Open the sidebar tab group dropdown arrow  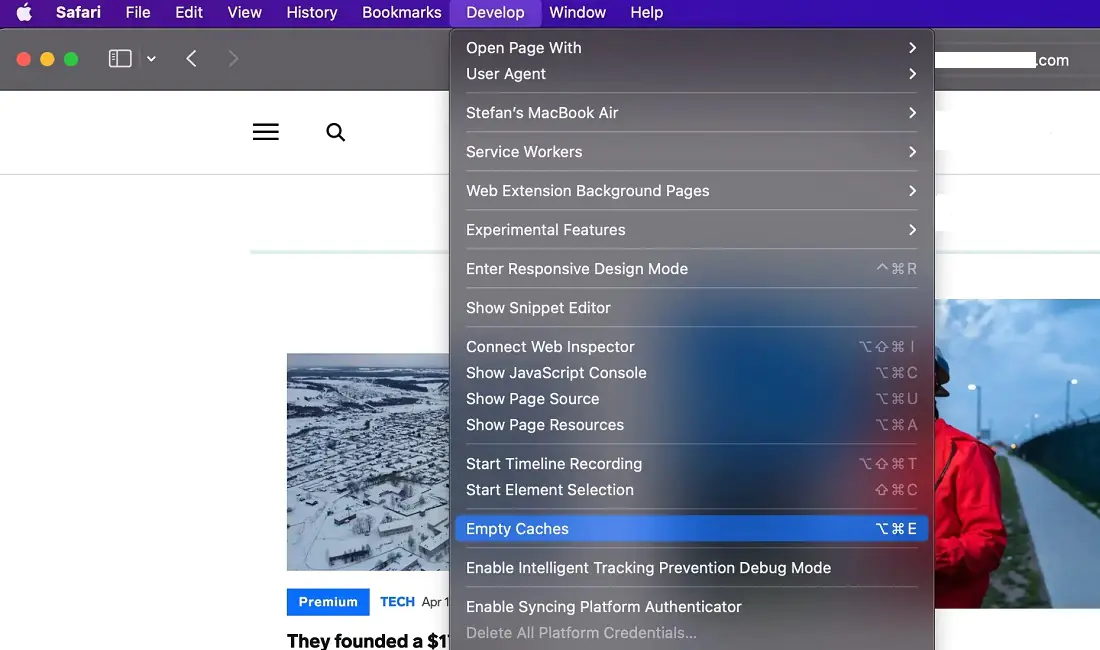click(x=151, y=59)
